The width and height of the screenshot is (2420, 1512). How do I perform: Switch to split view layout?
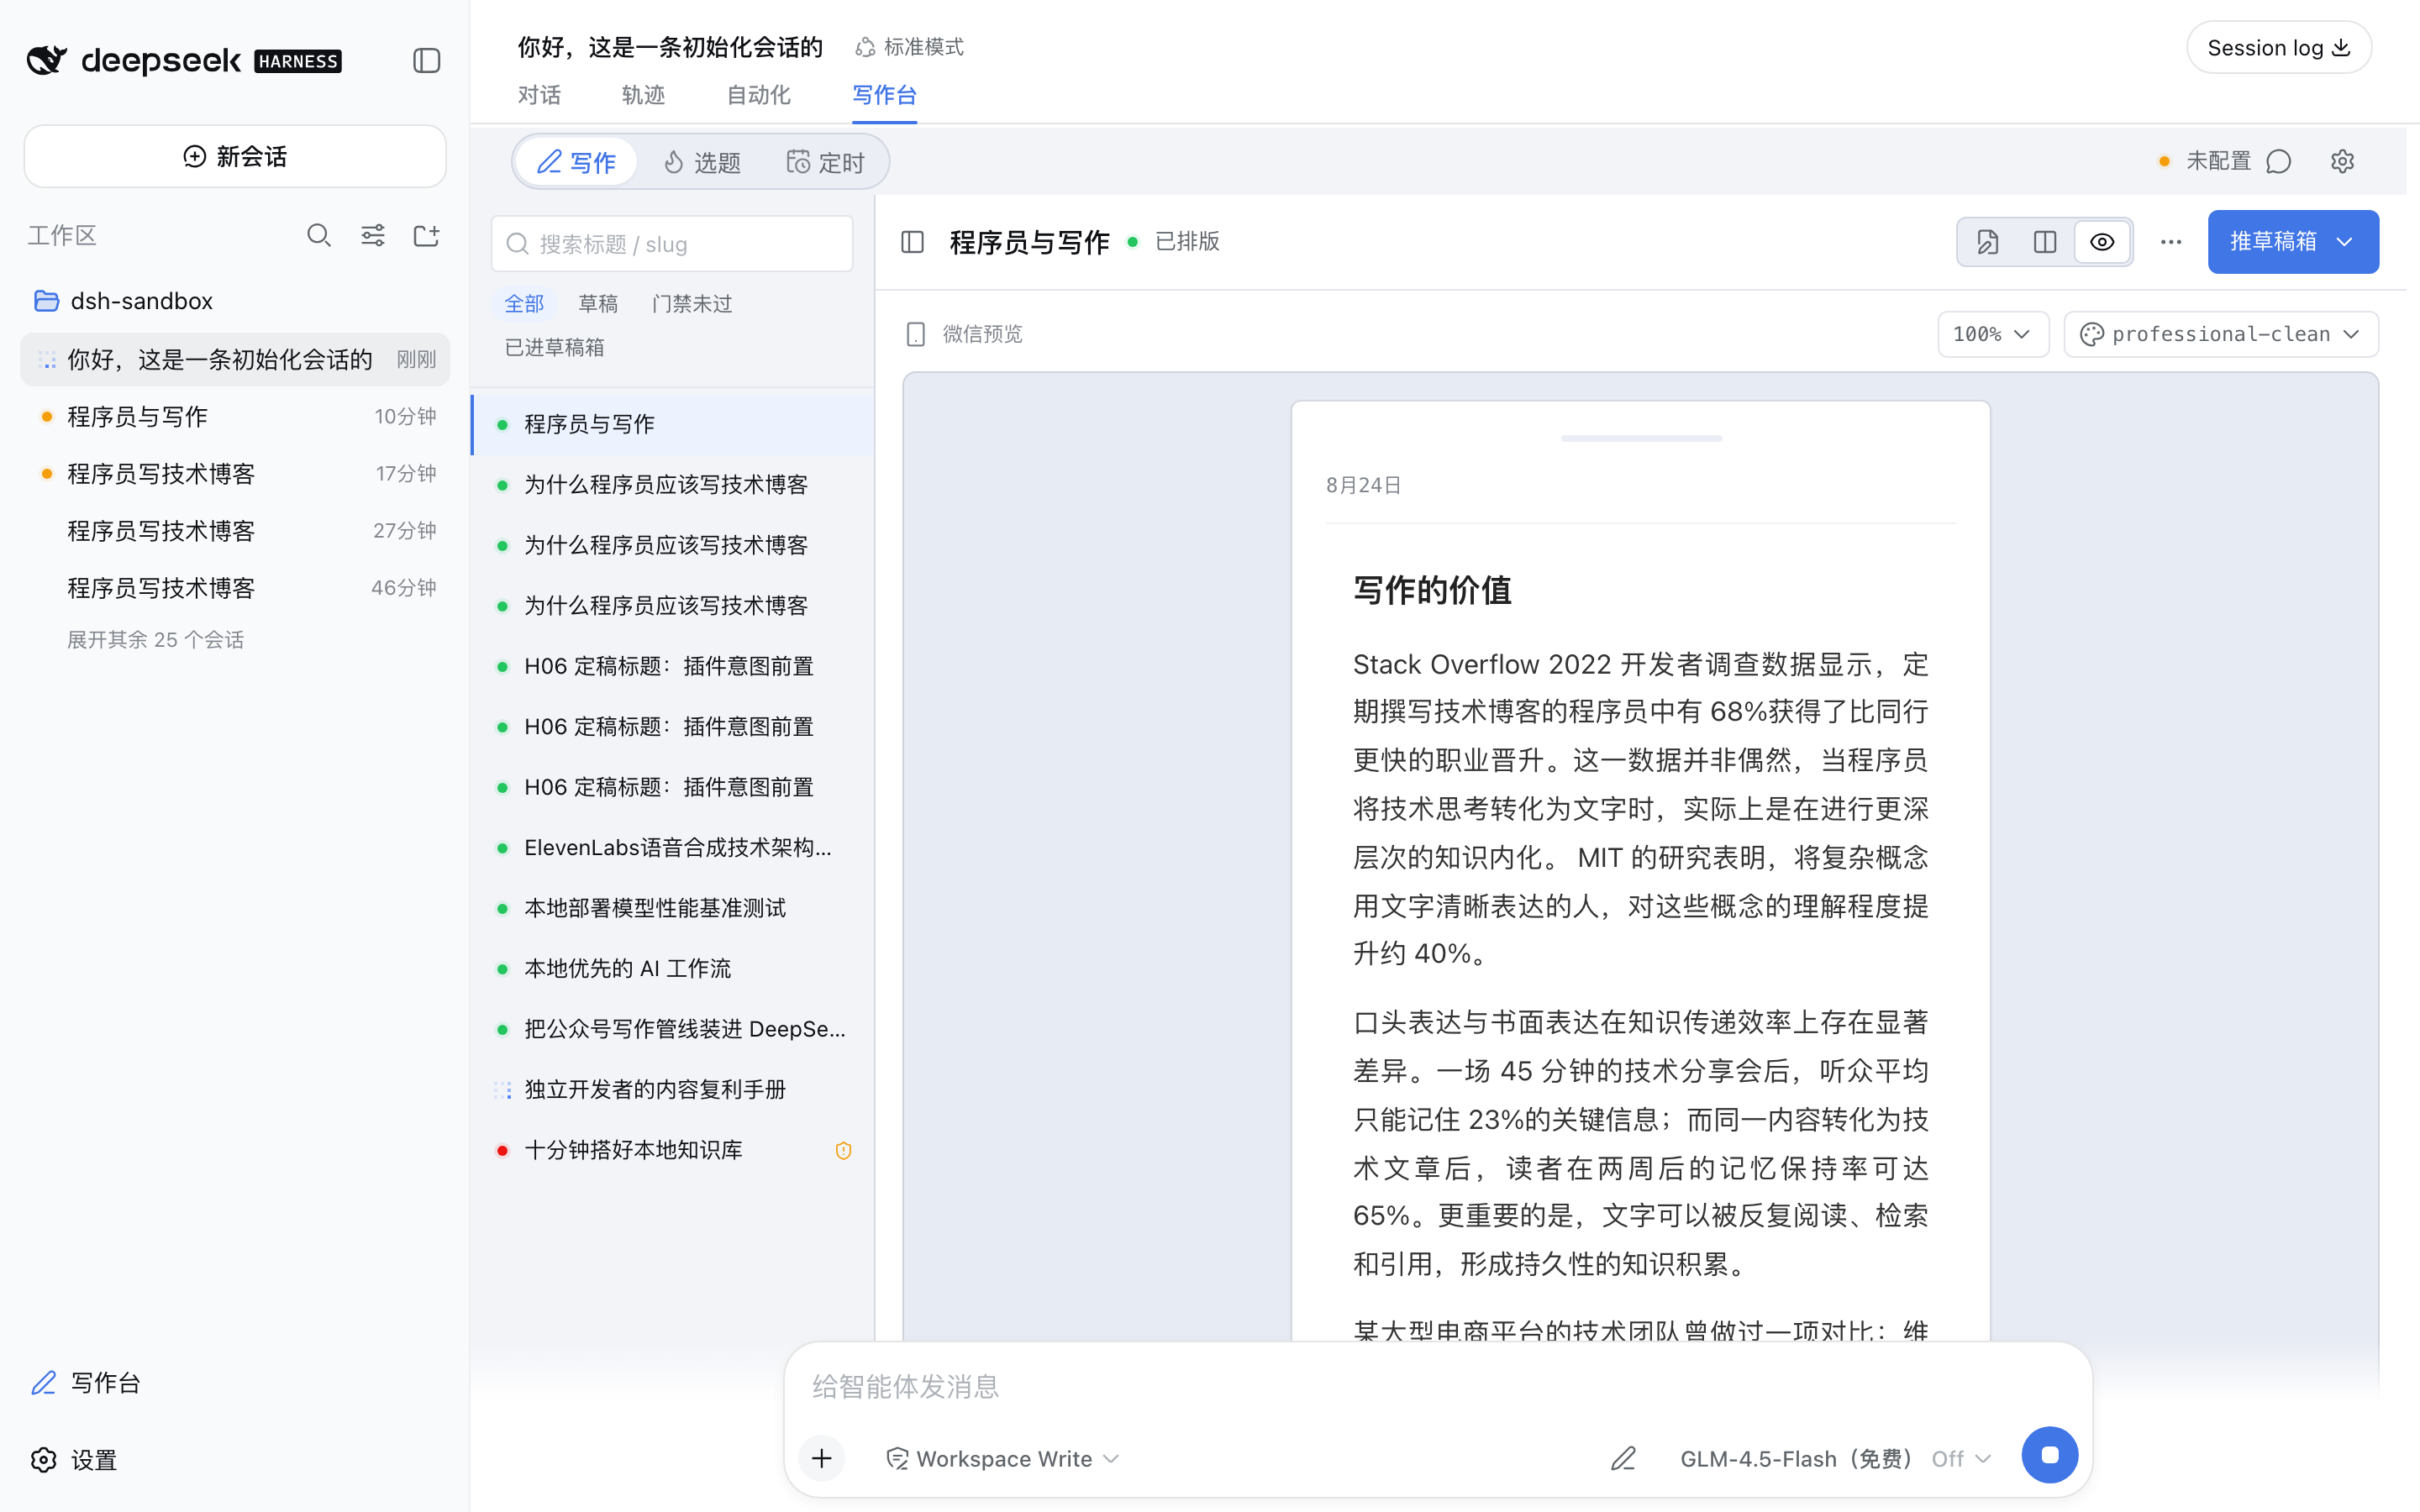(x=2045, y=242)
